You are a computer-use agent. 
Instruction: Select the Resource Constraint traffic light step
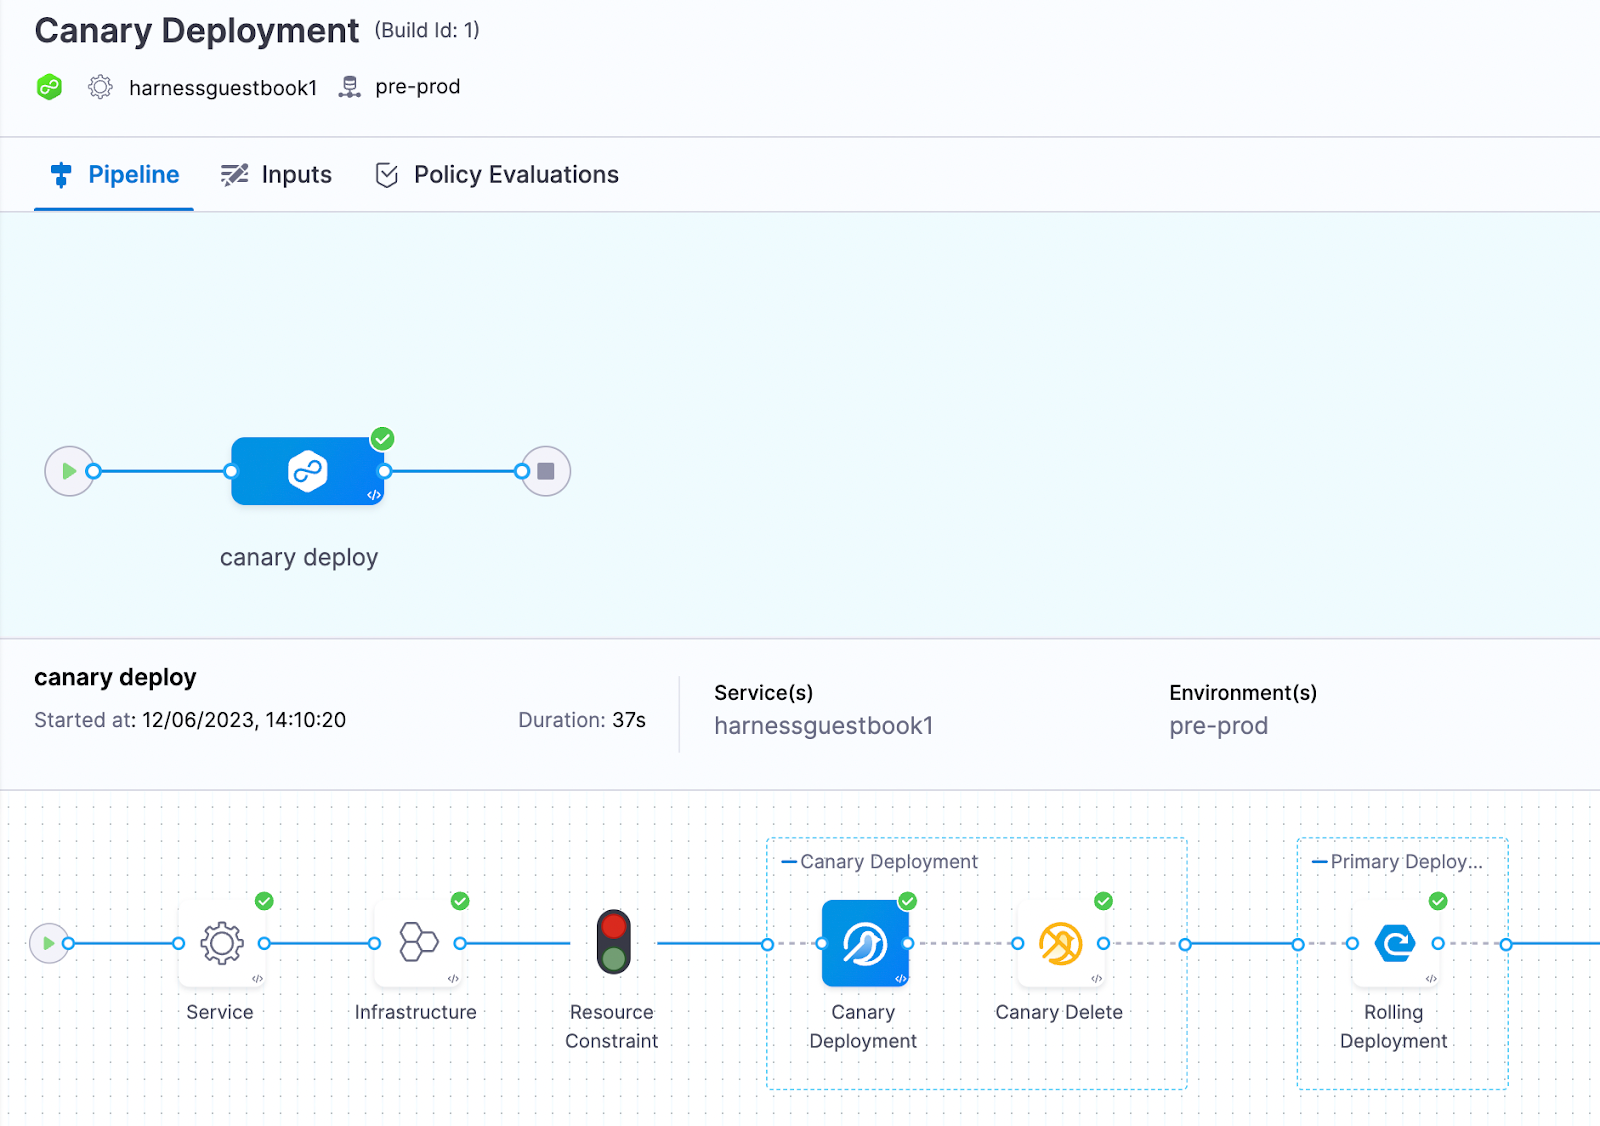tap(614, 942)
